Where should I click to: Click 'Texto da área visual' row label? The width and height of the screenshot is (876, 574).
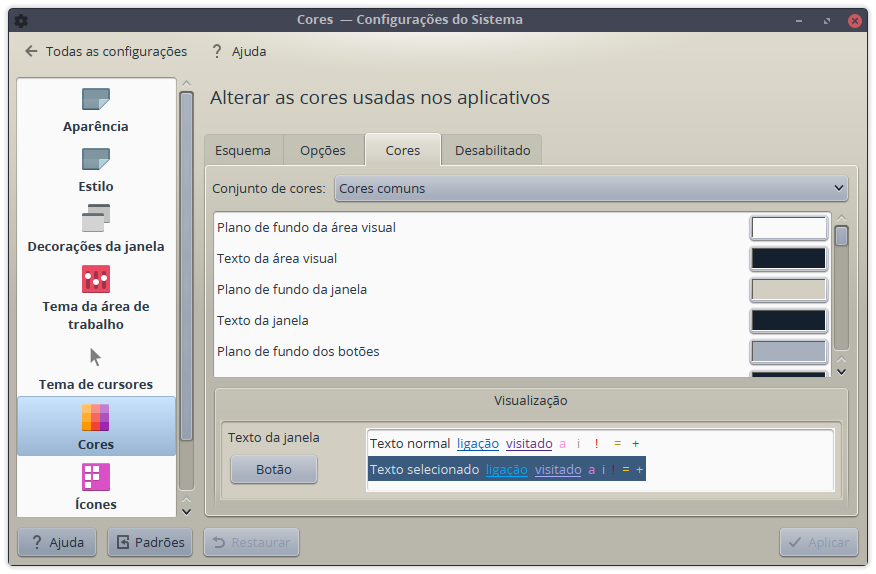(277, 258)
